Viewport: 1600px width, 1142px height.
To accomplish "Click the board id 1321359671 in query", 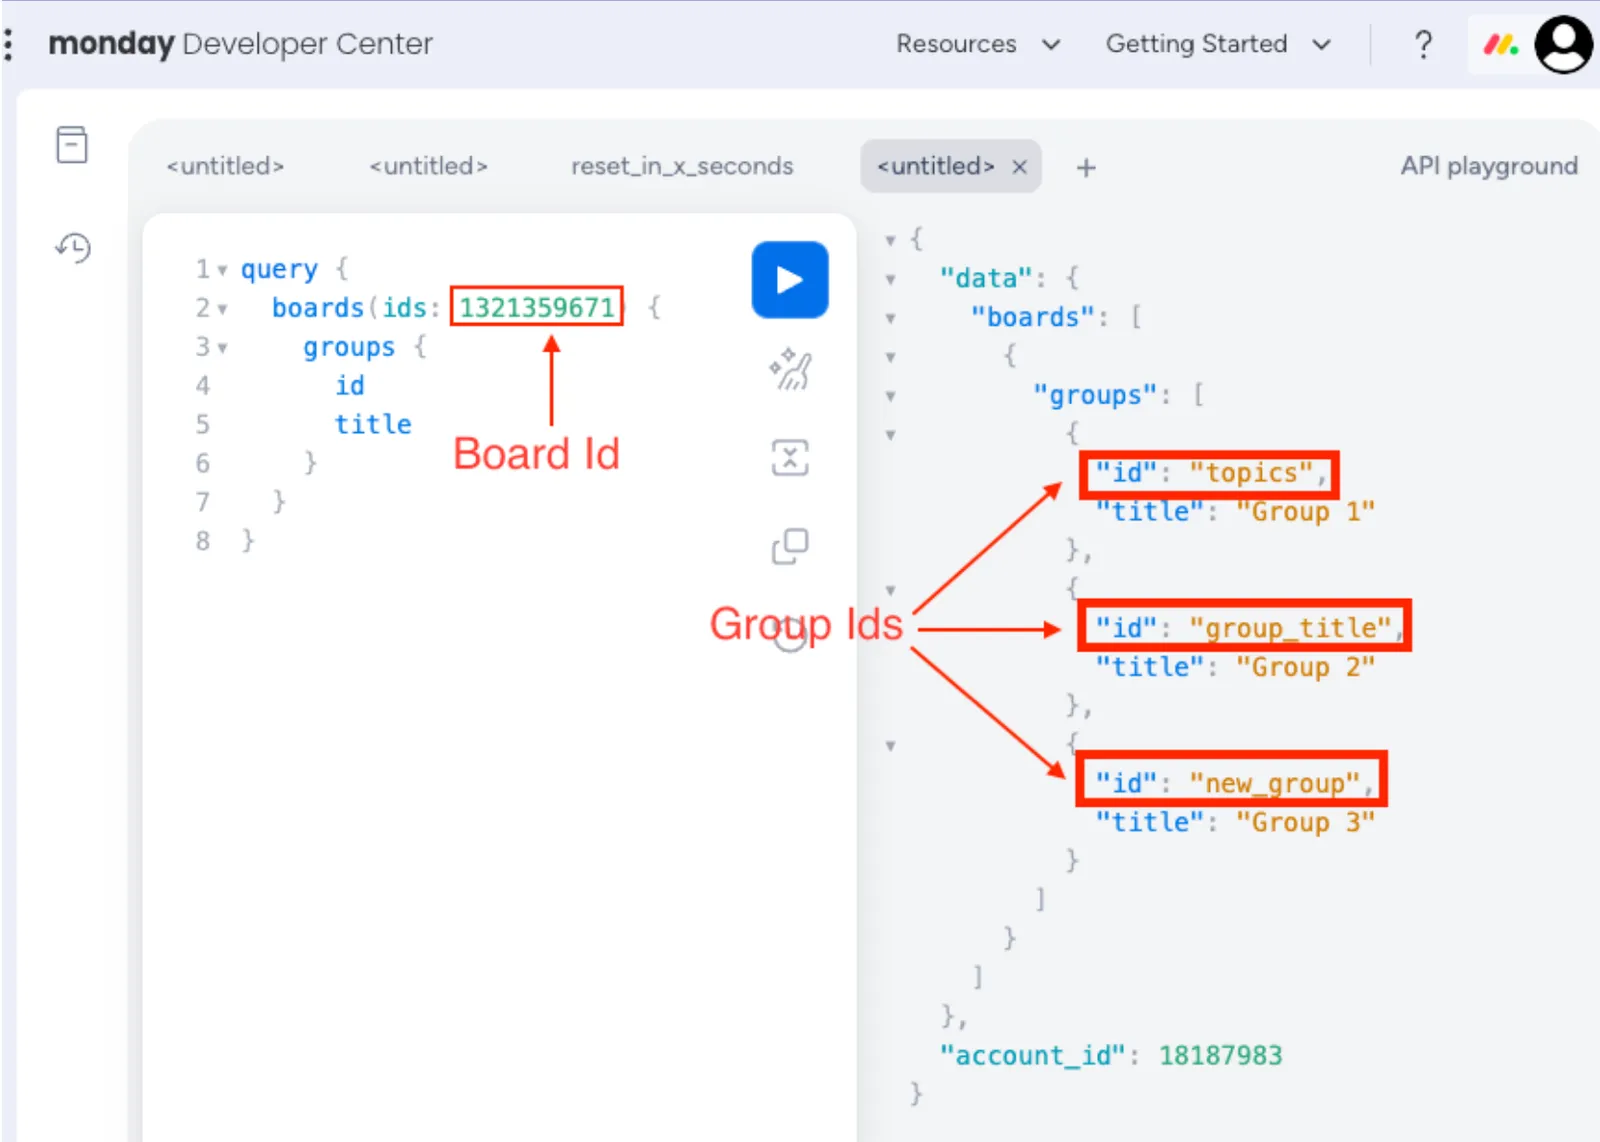I will coord(537,307).
